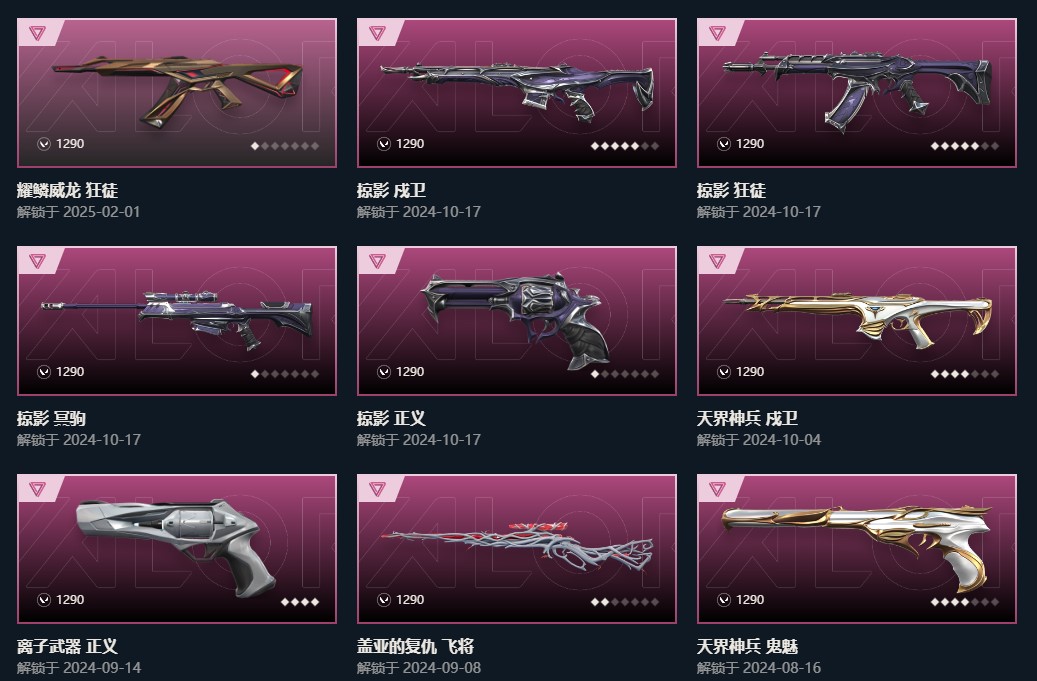The width and height of the screenshot is (1037, 681).
Task: Click the tier badge on 掠影 狂徒 card
Action: (x=718, y=32)
